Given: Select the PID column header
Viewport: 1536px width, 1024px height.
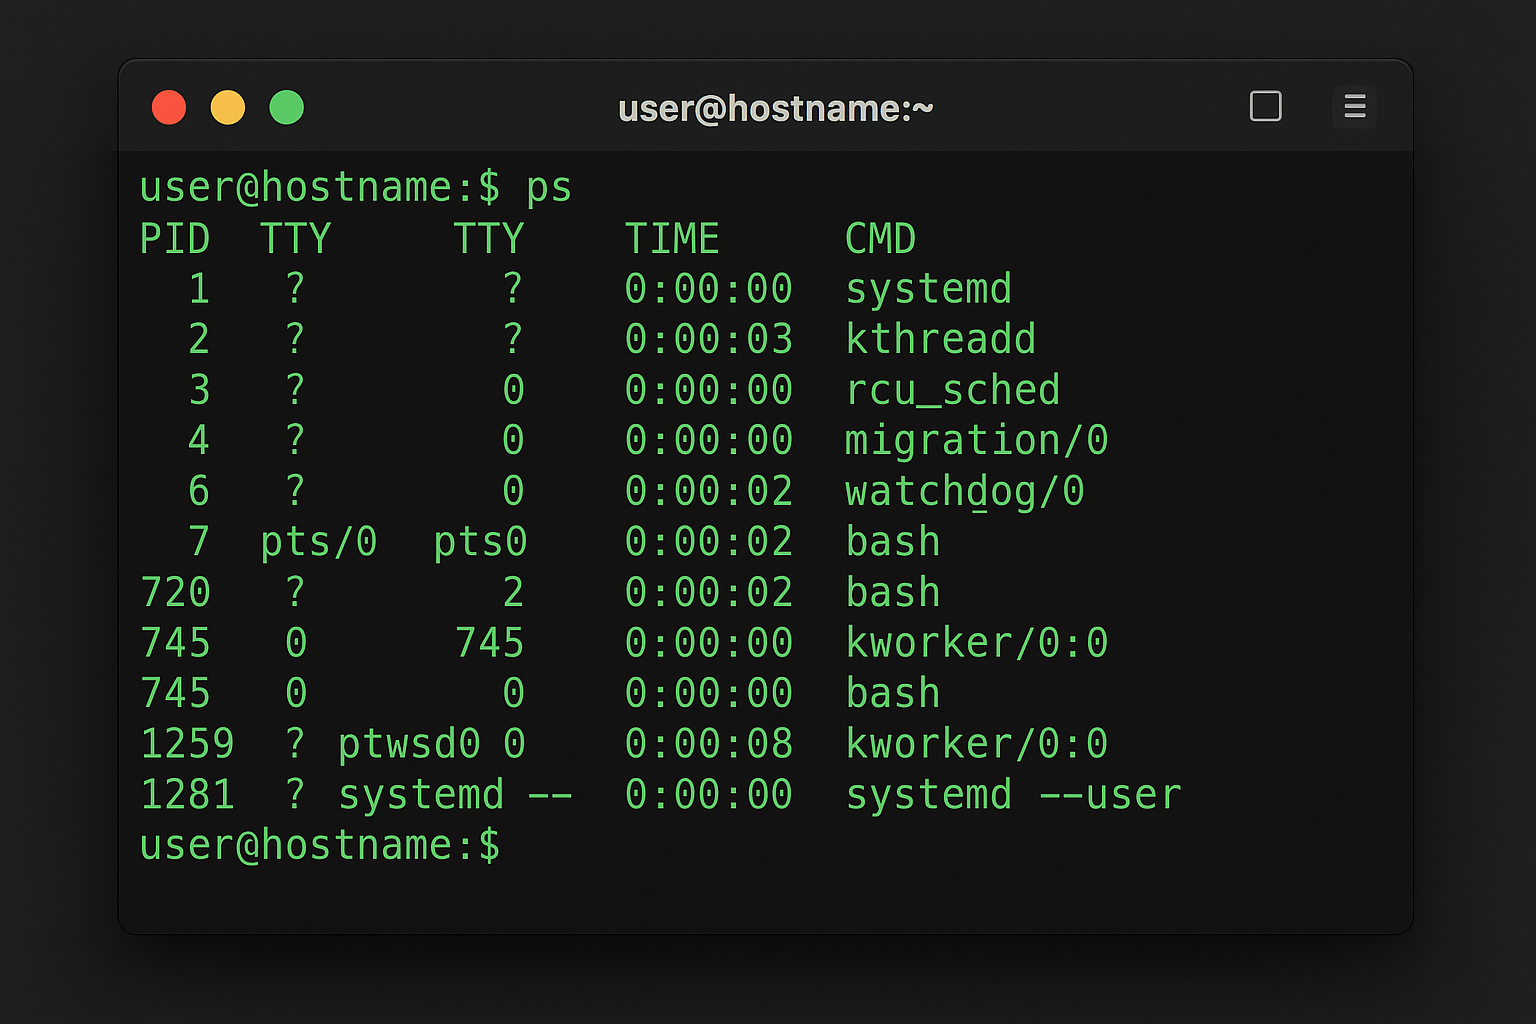Looking at the screenshot, I should (x=176, y=238).
